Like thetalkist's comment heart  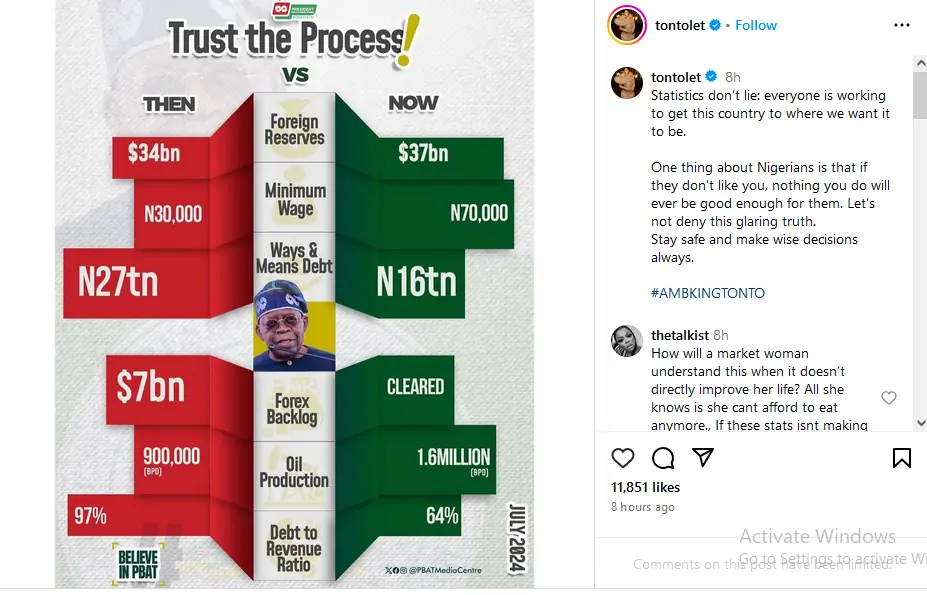[888, 398]
